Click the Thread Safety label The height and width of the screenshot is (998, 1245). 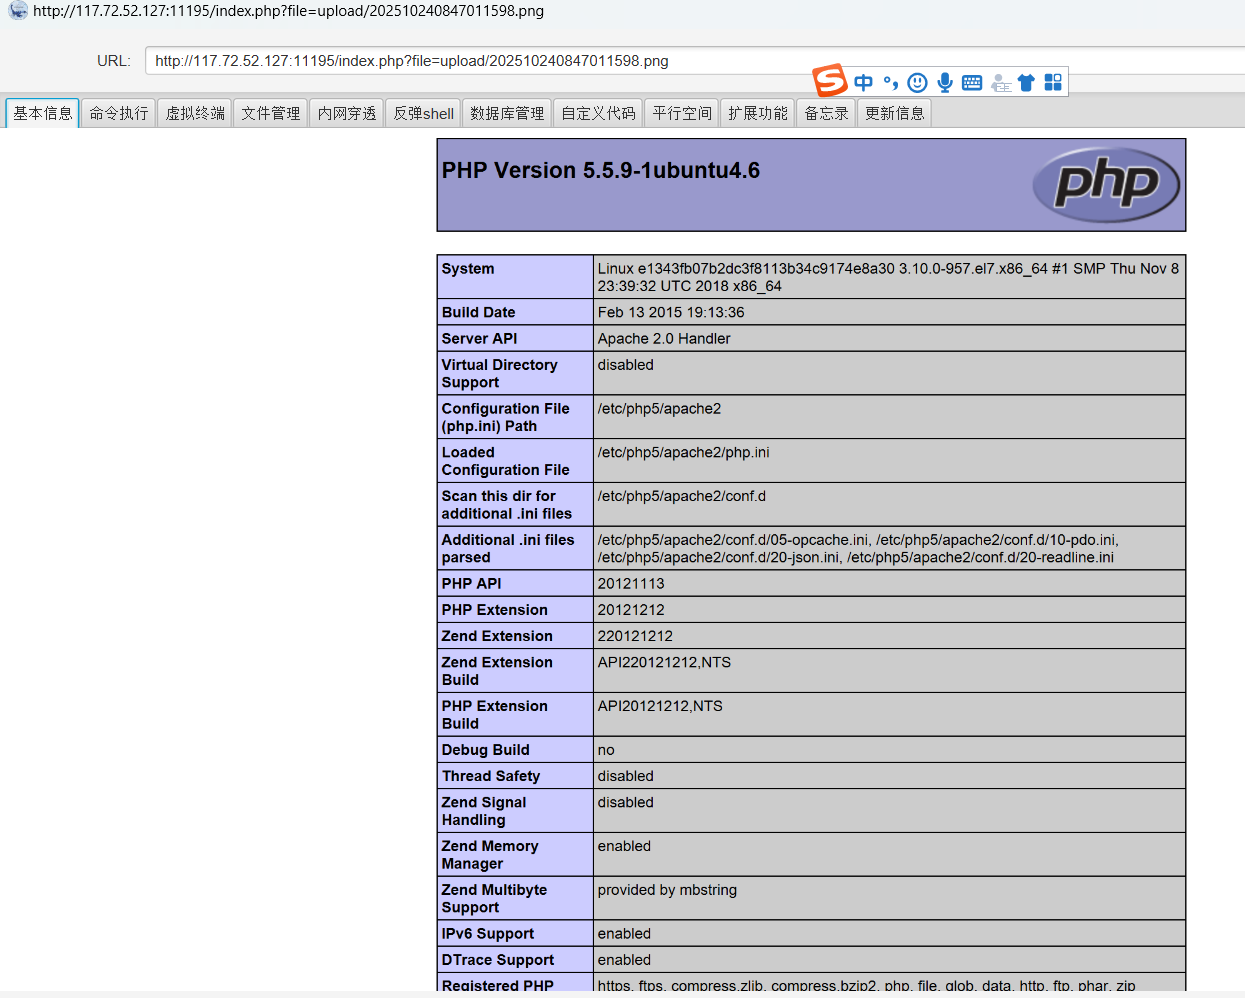click(x=491, y=776)
